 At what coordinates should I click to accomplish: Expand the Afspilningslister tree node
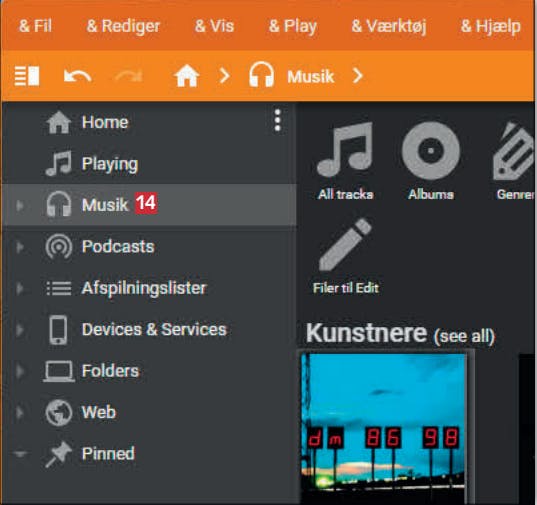coord(20,288)
